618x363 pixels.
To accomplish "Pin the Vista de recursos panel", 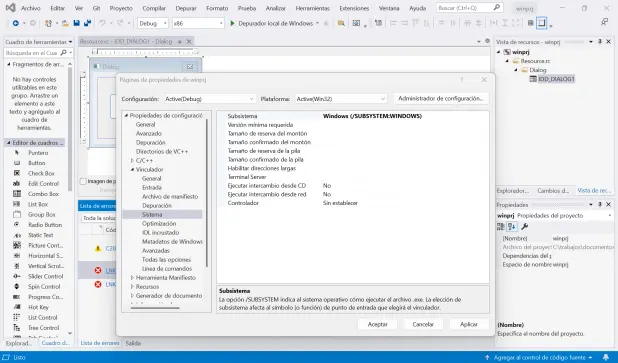I will [600, 41].
